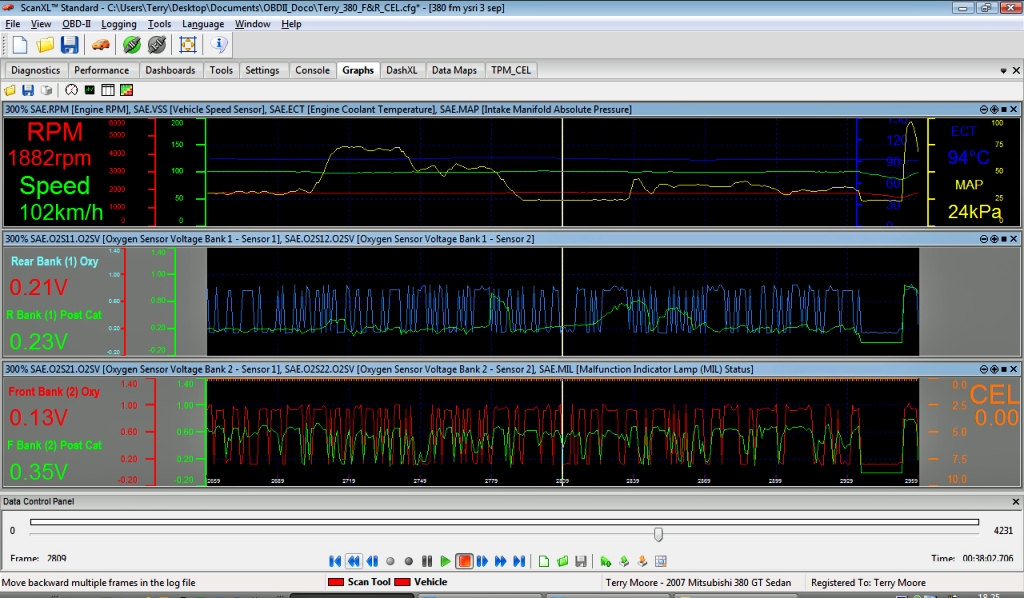Switch to the Data Maps tab
Screen dimensions: 1024x598
click(454, 70)
